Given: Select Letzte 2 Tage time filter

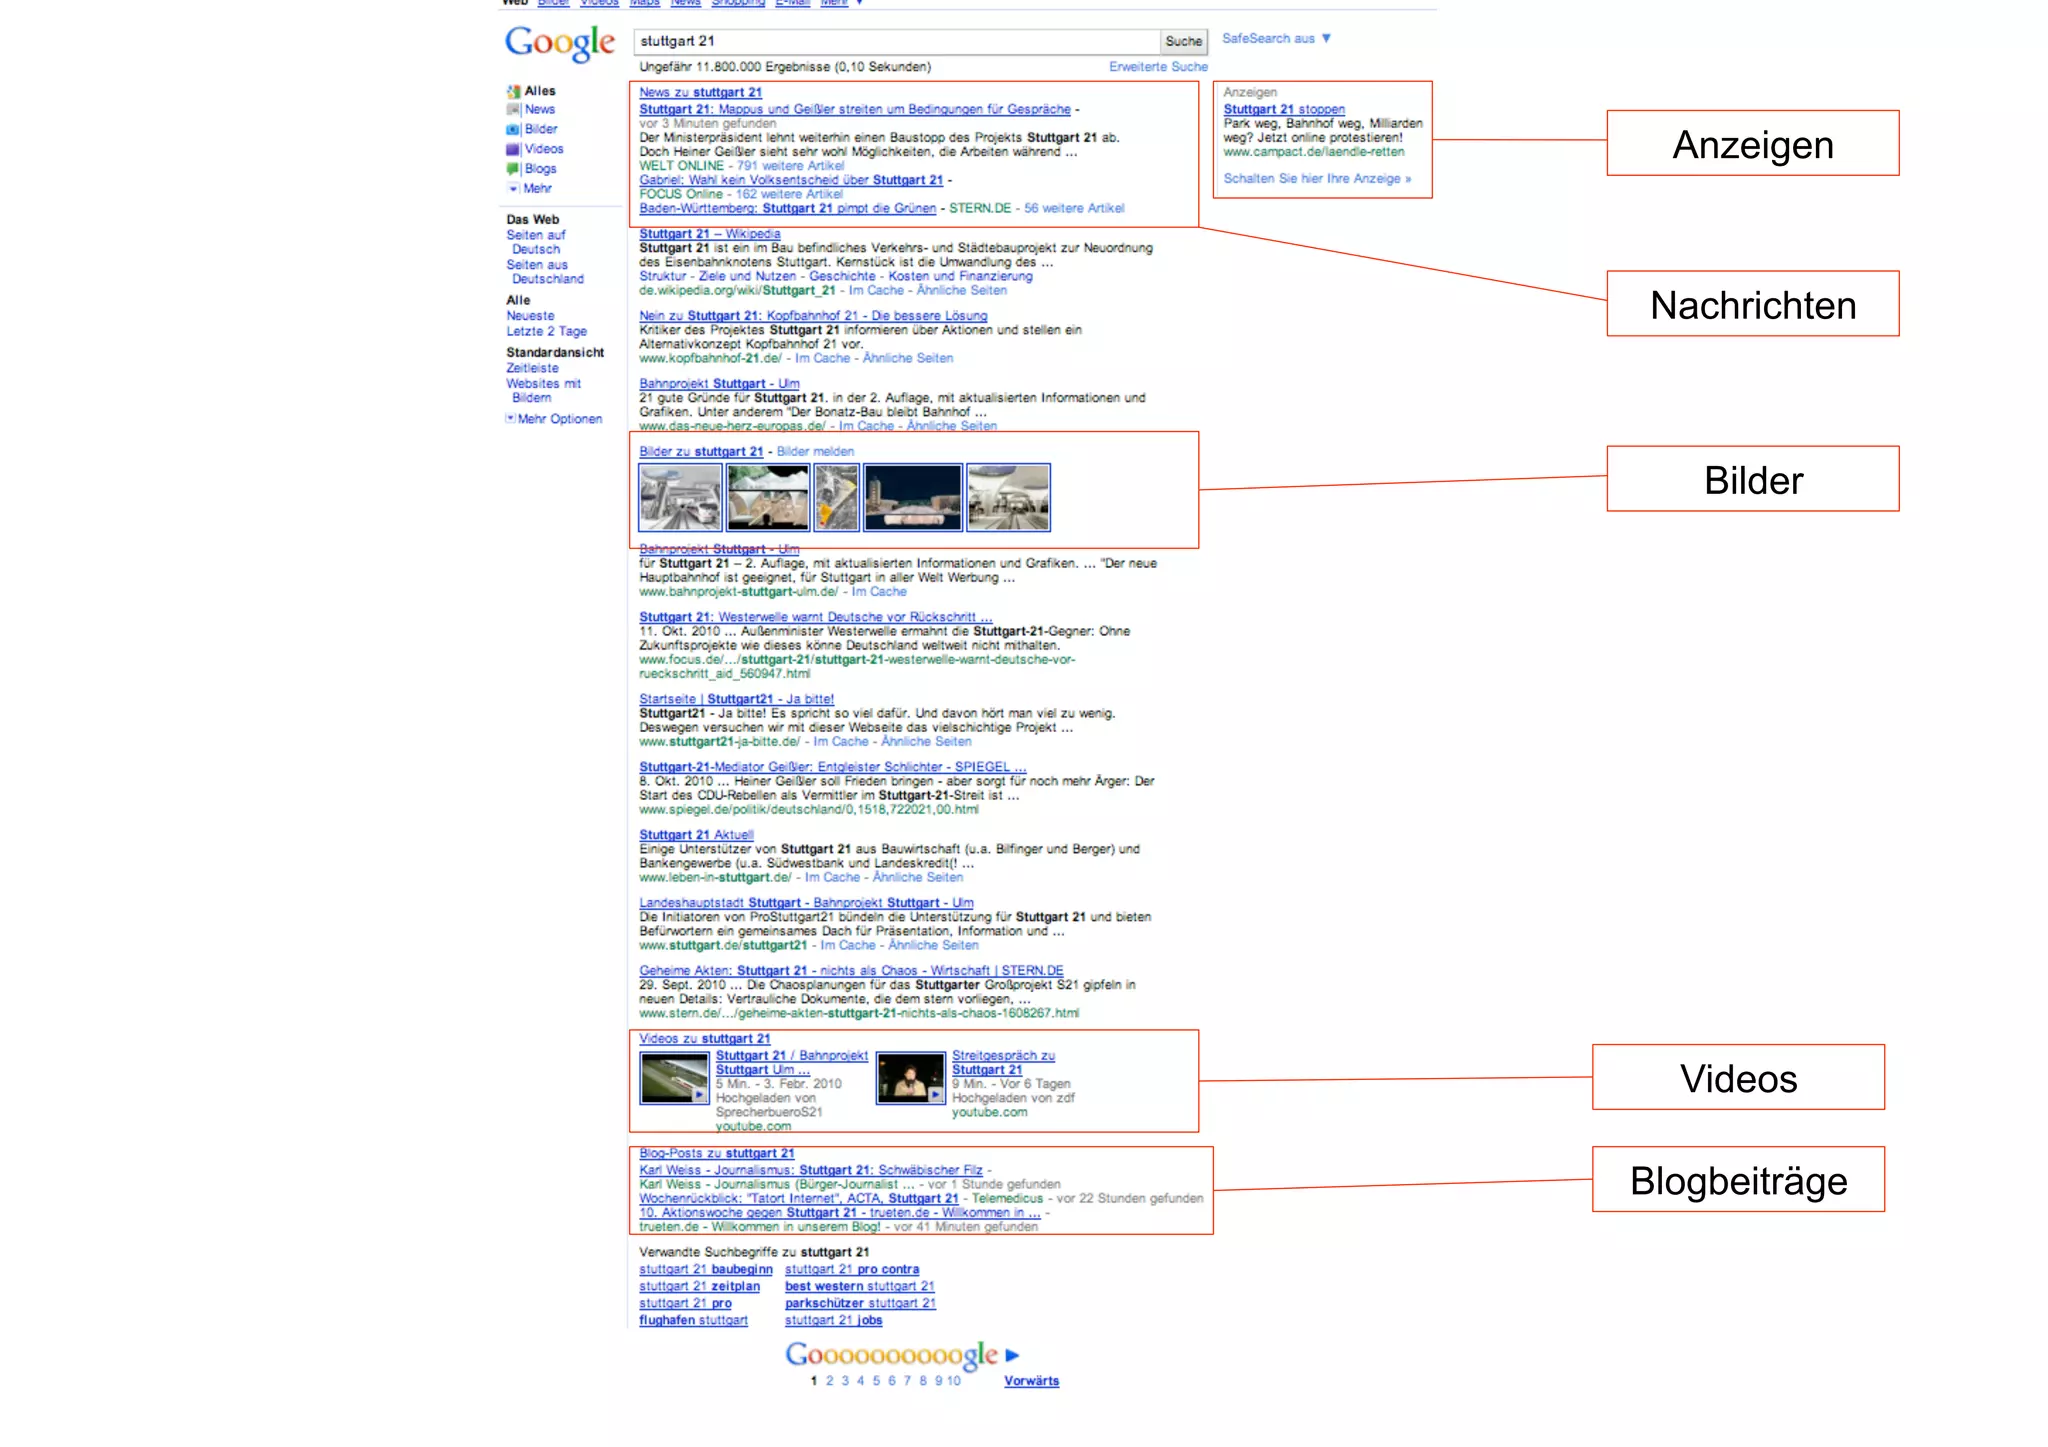Looking at the screenshot, I should coord(546,331).
